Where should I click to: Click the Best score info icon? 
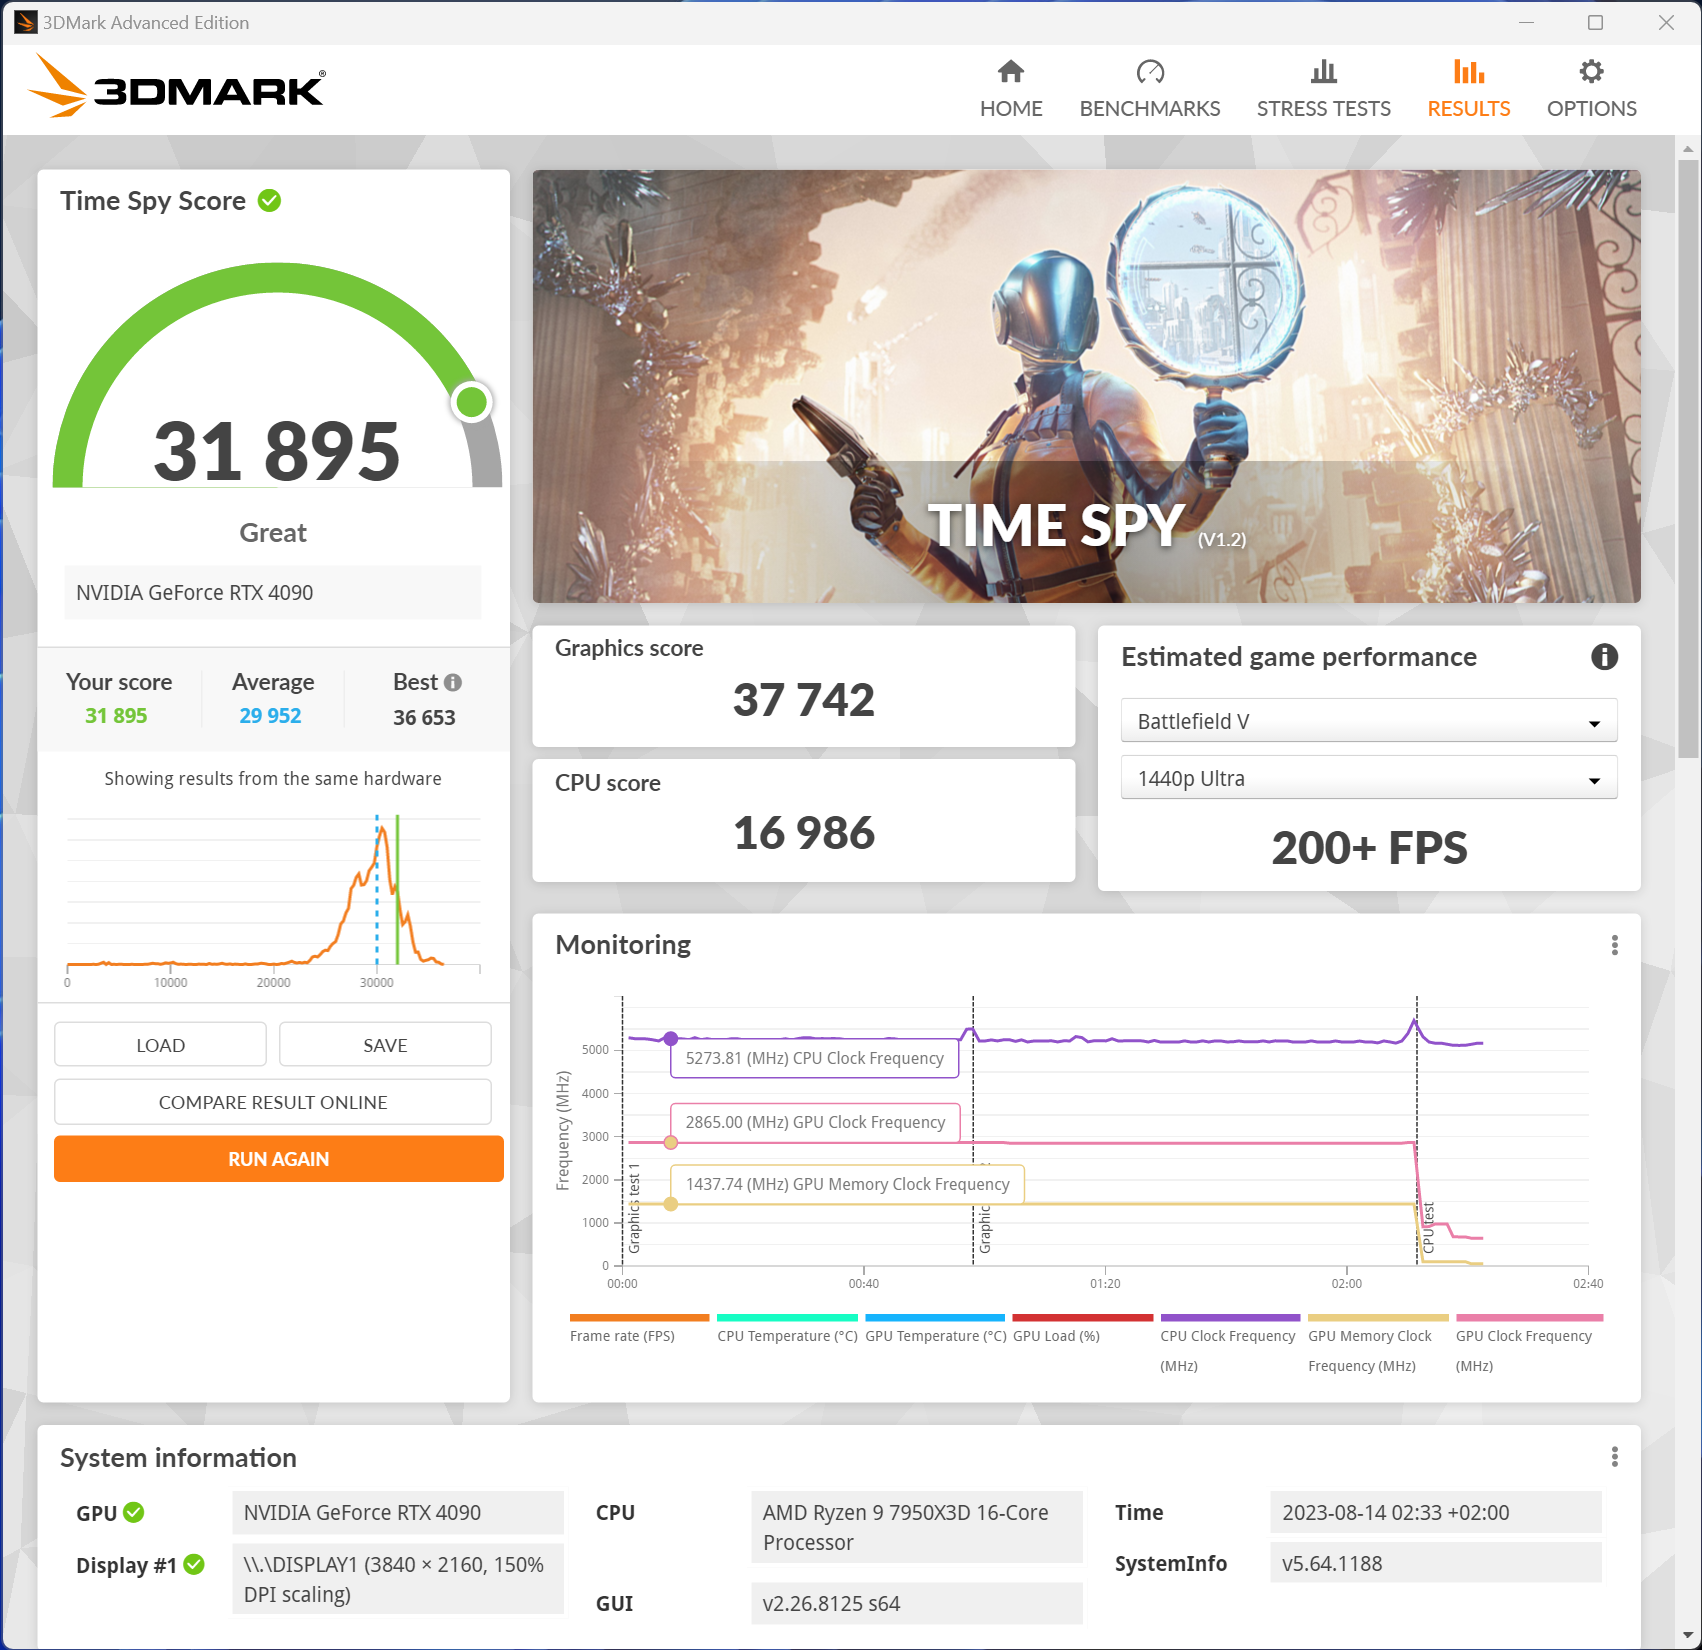(453, 682)
